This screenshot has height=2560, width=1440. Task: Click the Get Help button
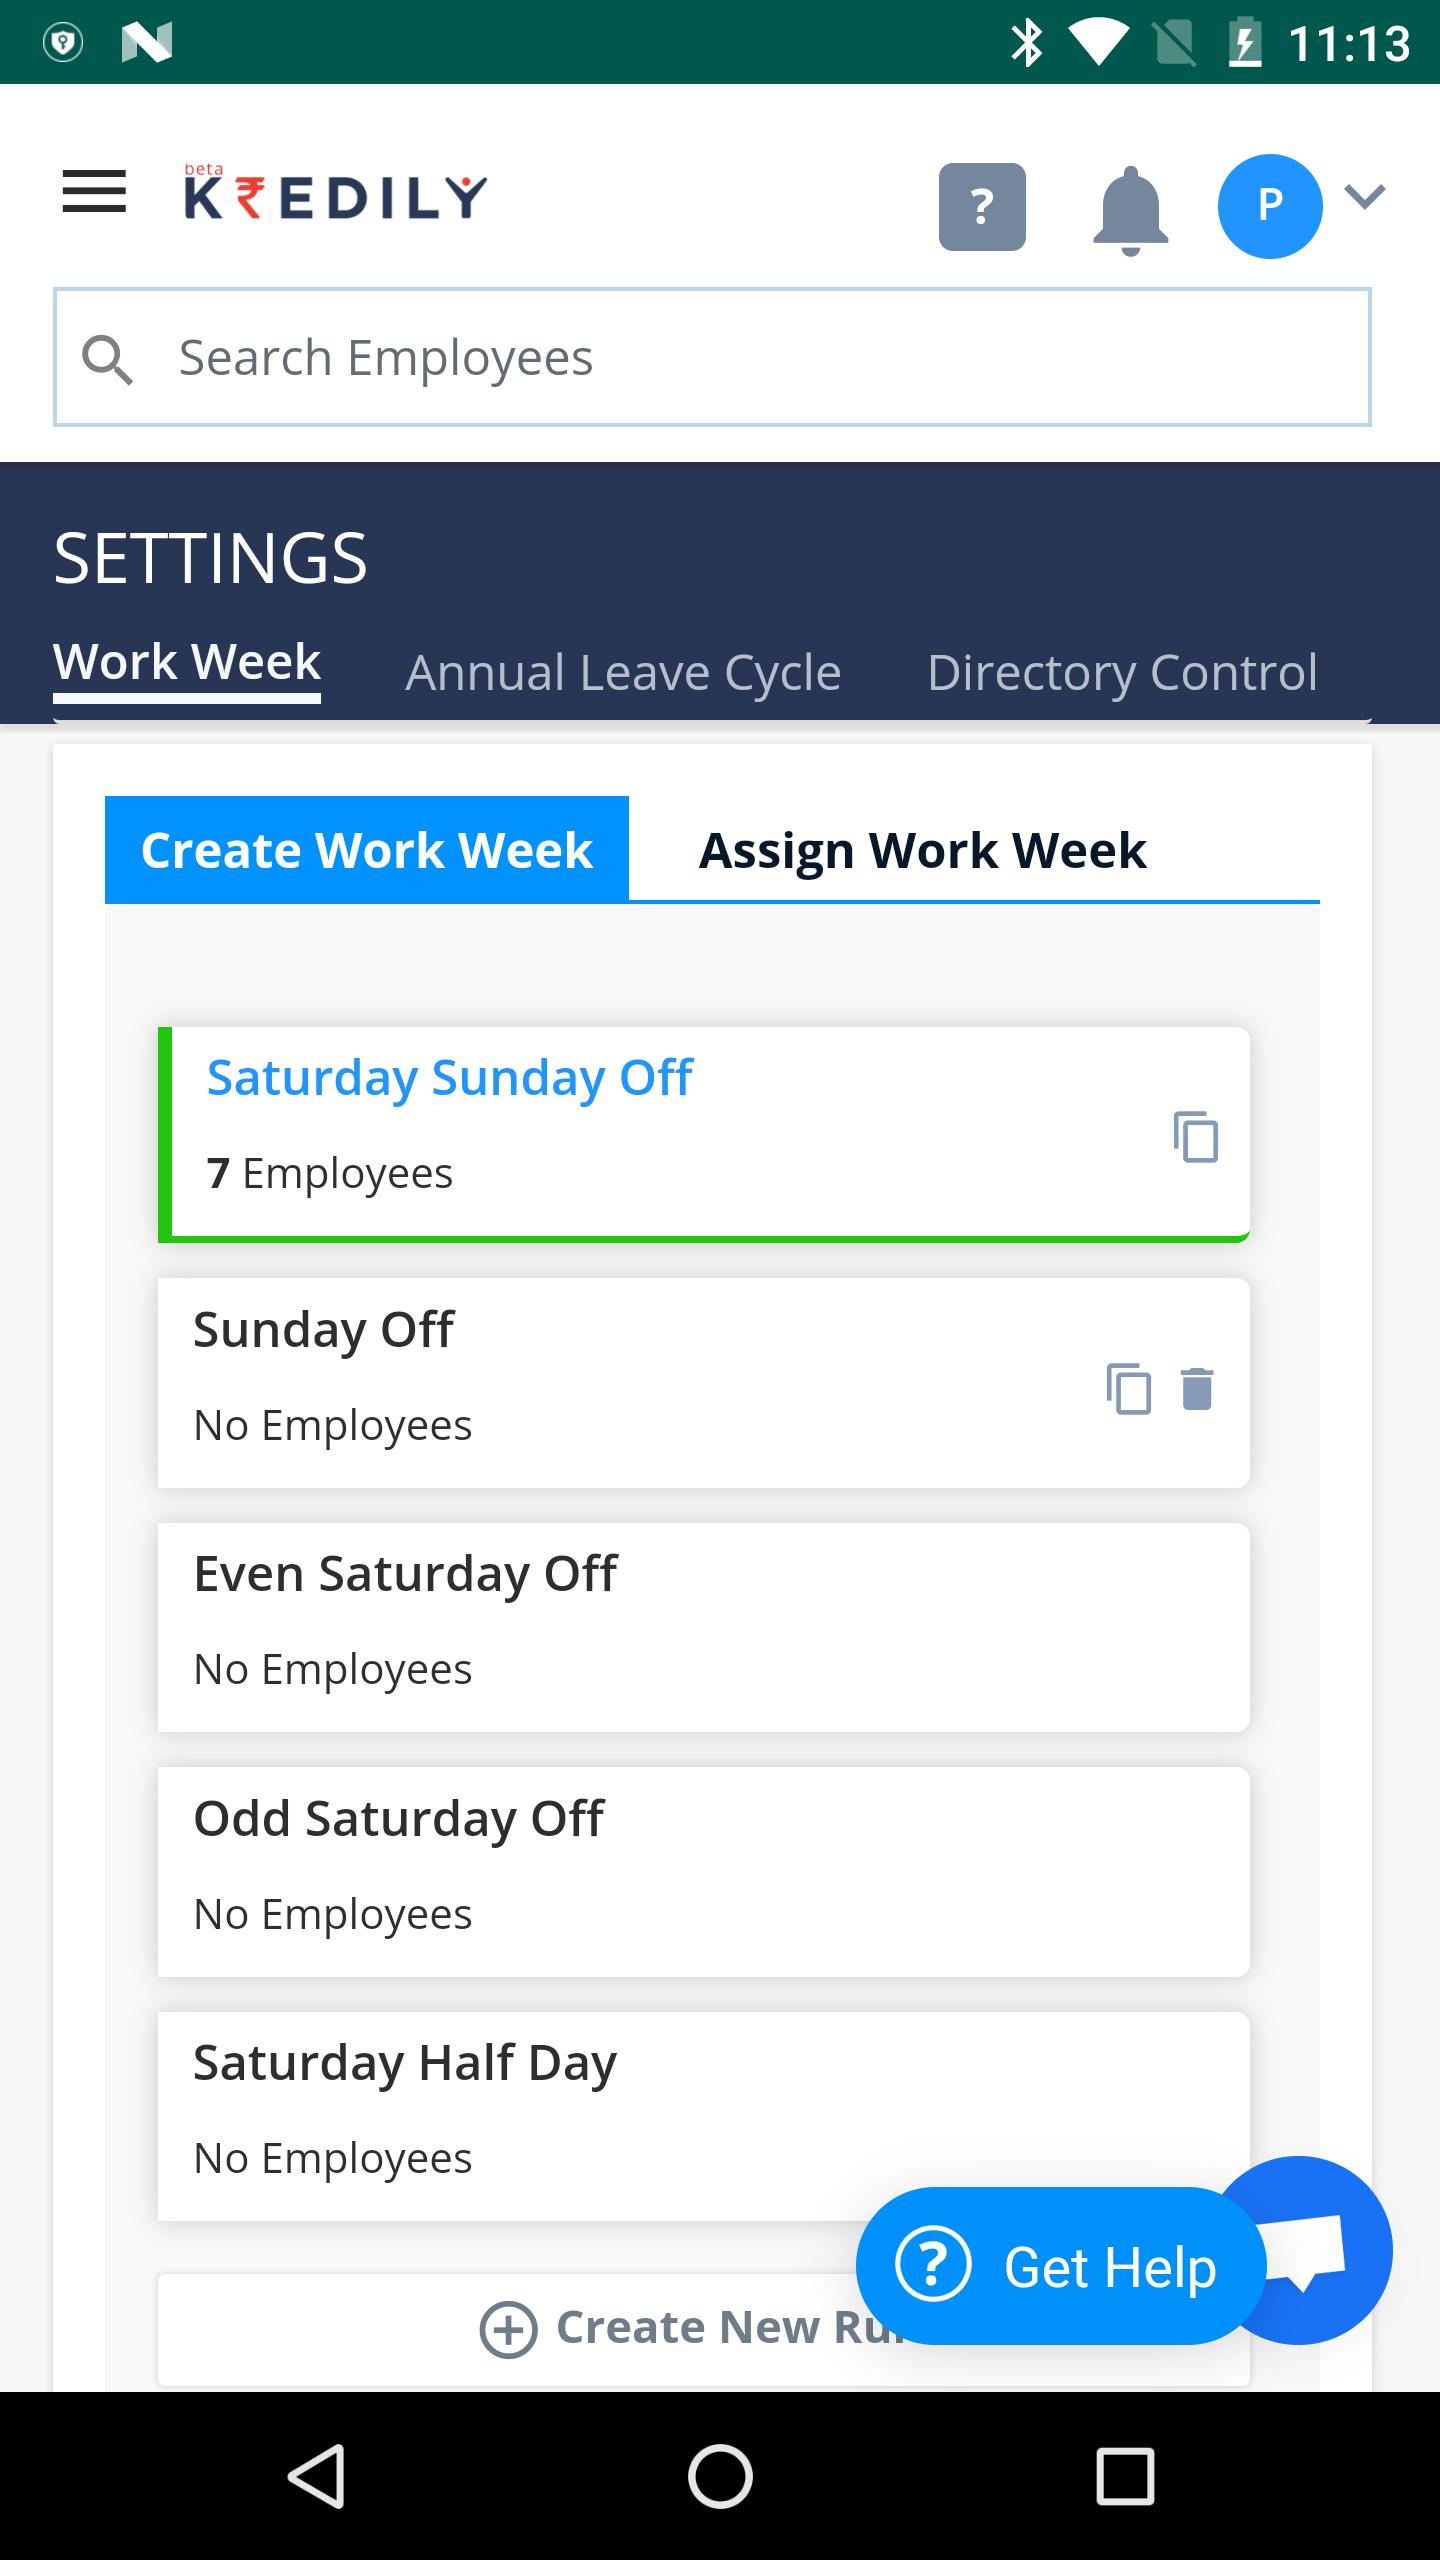click(x=1060, y=2266)
